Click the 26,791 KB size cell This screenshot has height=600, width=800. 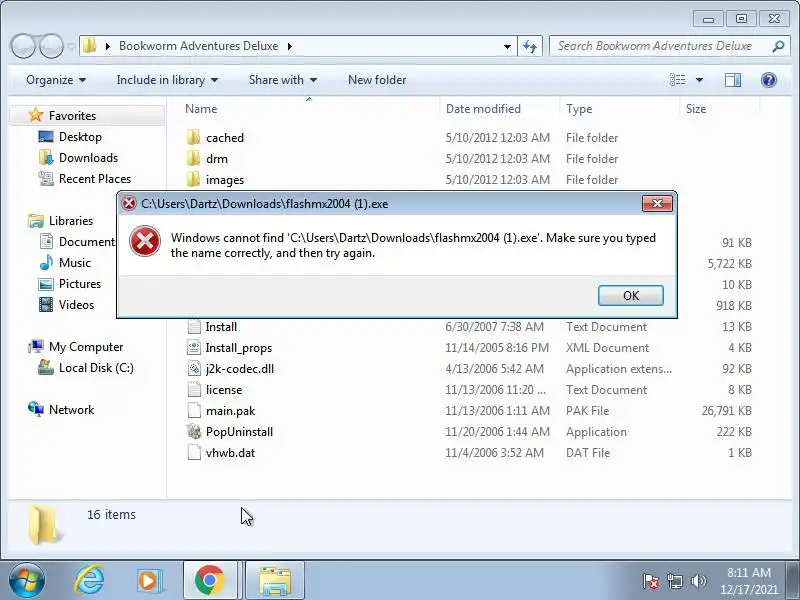tap(726, 411)
